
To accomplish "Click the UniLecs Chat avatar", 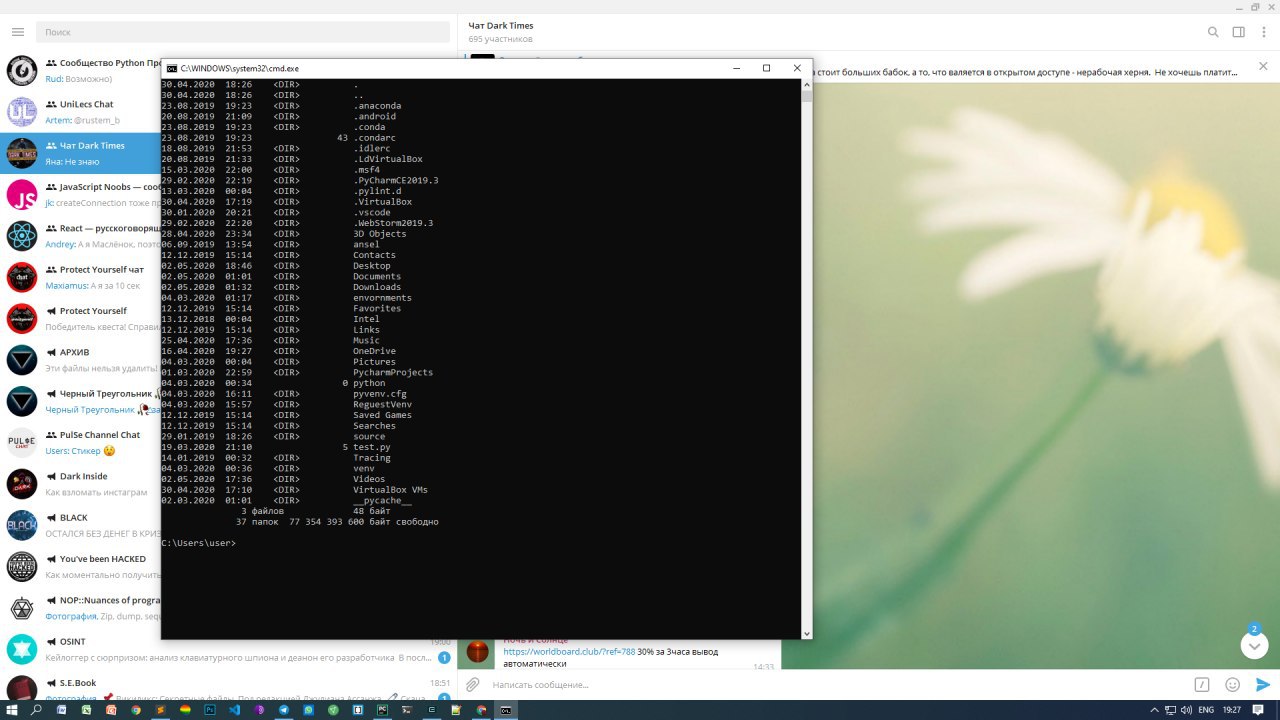I will [22, 112].
